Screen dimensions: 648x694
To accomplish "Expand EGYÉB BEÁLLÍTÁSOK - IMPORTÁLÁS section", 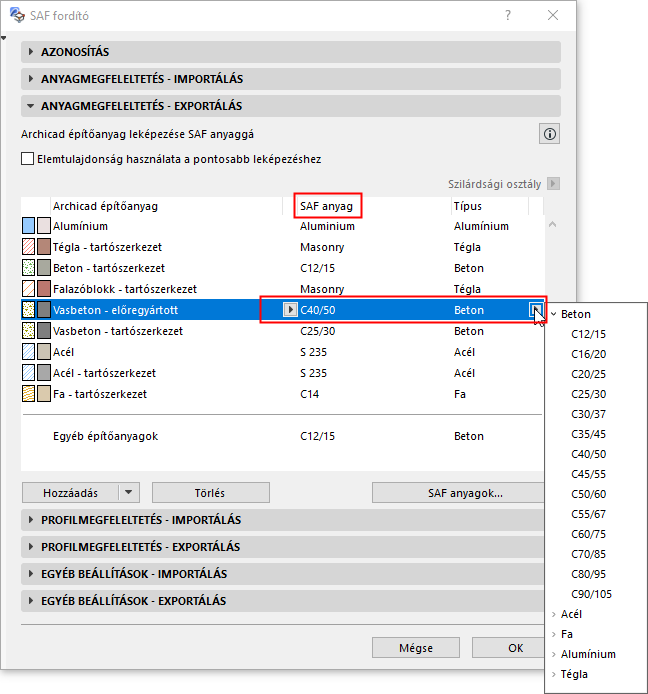I will tap(282, 574).
